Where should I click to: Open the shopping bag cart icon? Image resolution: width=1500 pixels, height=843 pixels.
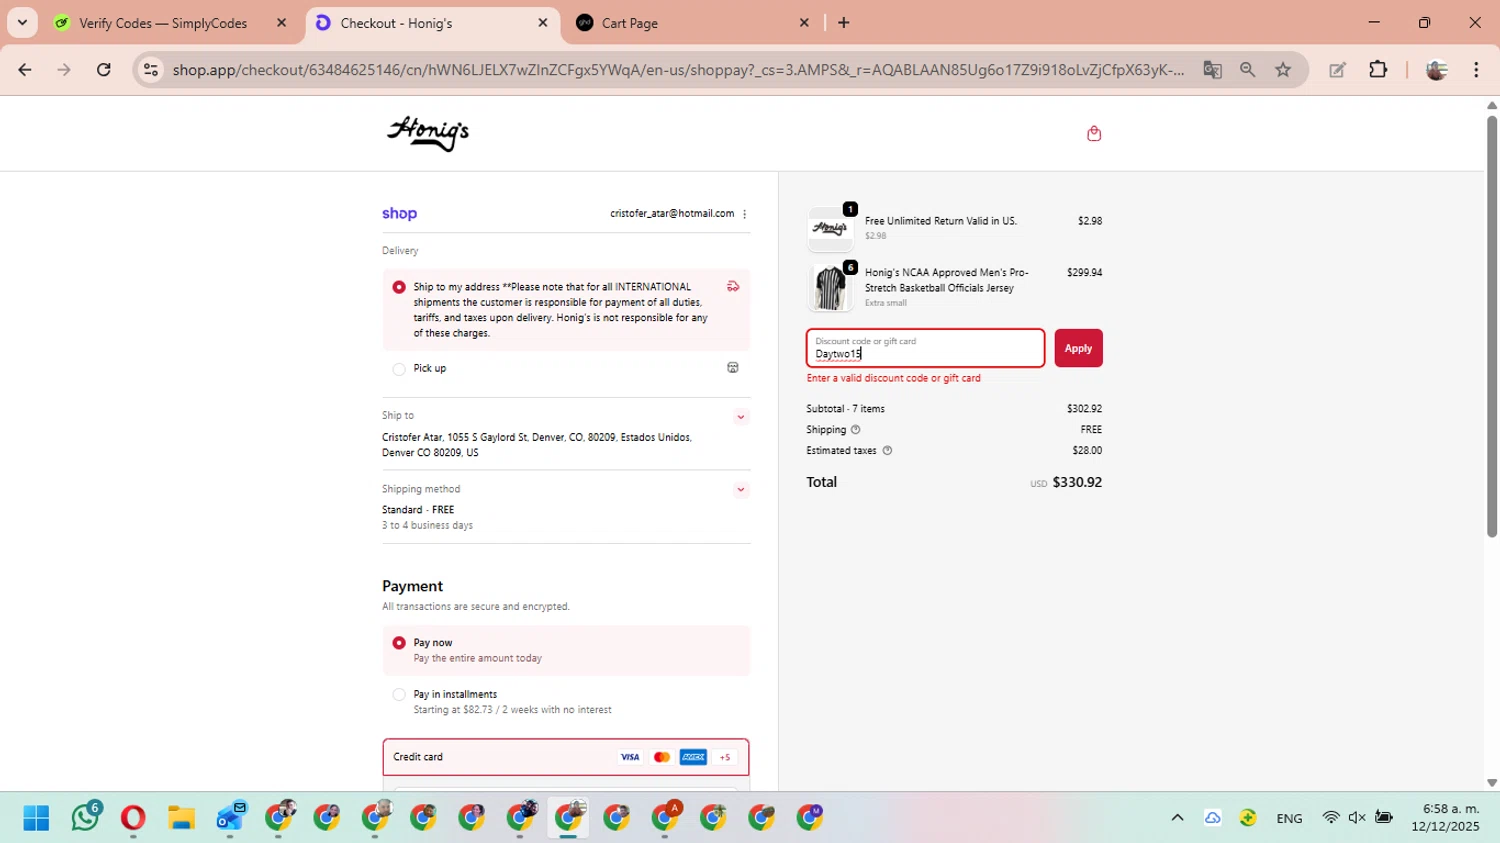(x=1094, y=133)
